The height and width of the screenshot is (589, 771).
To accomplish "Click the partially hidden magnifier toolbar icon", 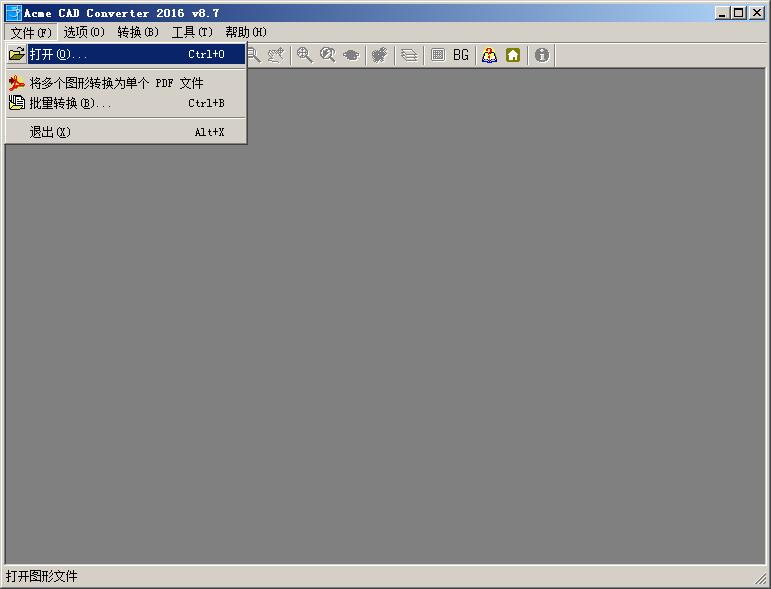I will 254,55.
